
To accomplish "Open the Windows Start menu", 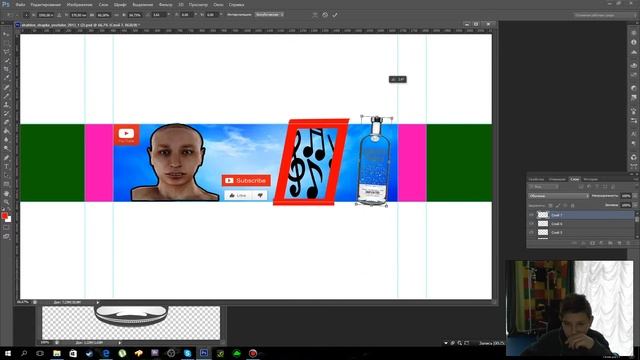I will pyautogui.click(x=8, y=353).
